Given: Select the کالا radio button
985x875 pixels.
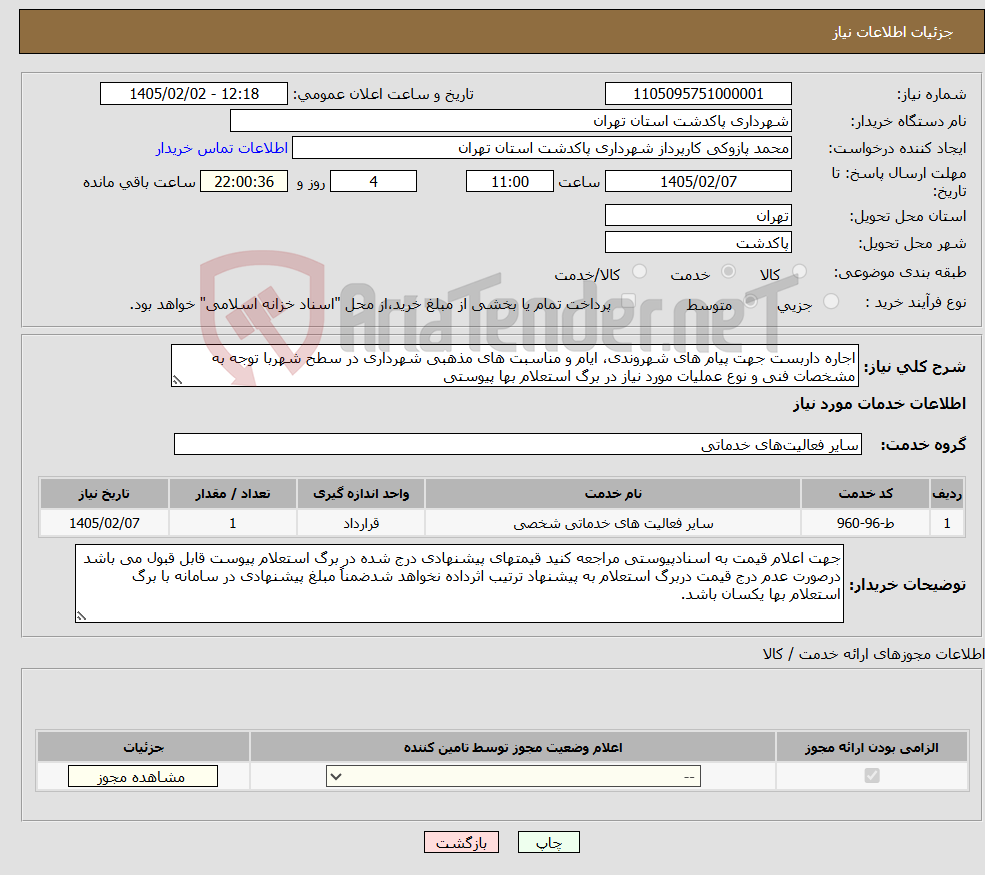Looking at the screenshot, I should 799,271.
